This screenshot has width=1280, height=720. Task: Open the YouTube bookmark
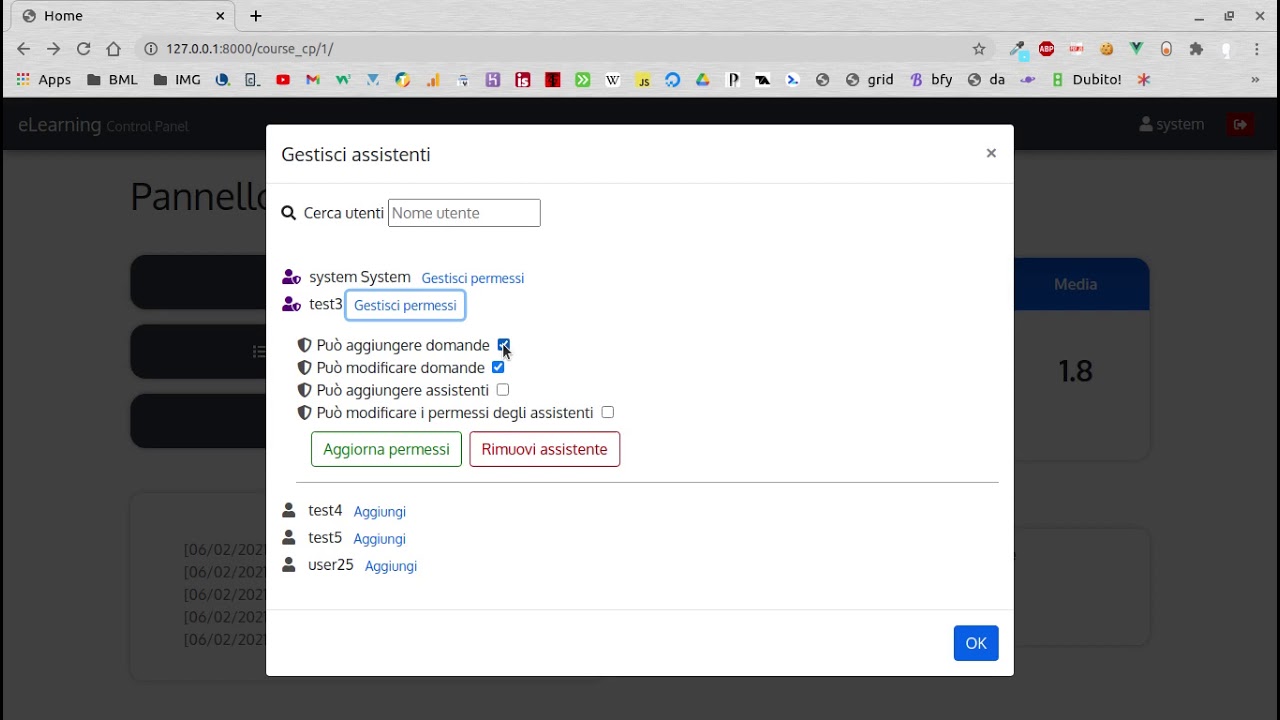click(283, 80)
